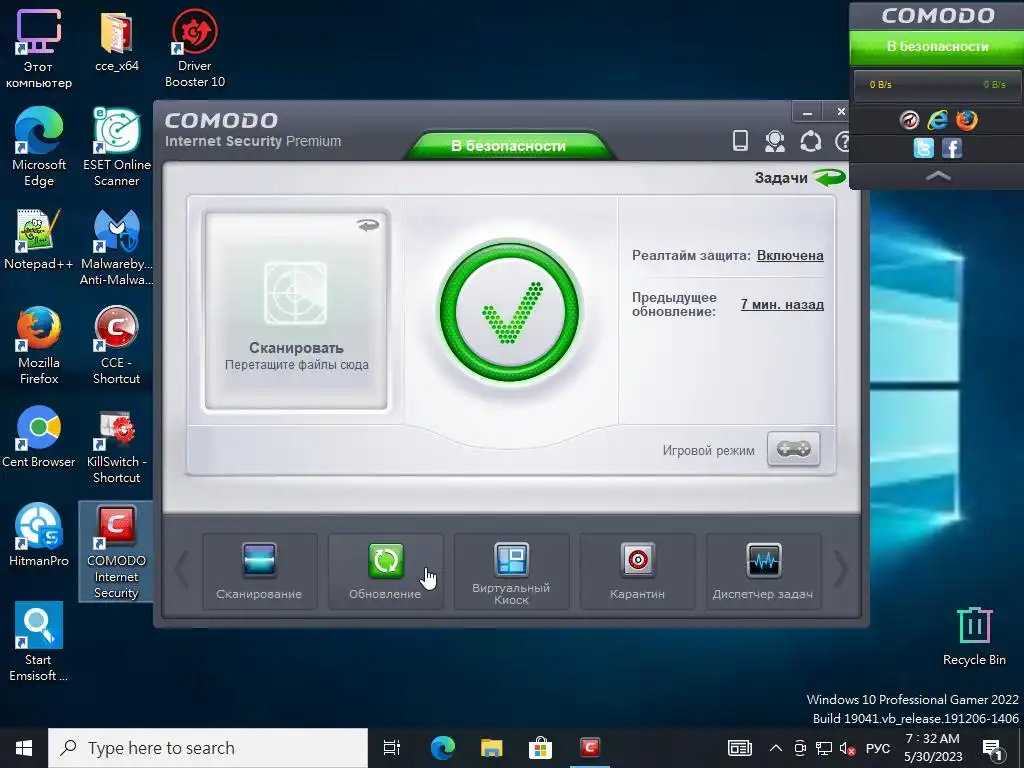Run the Обновление update task

385,571
